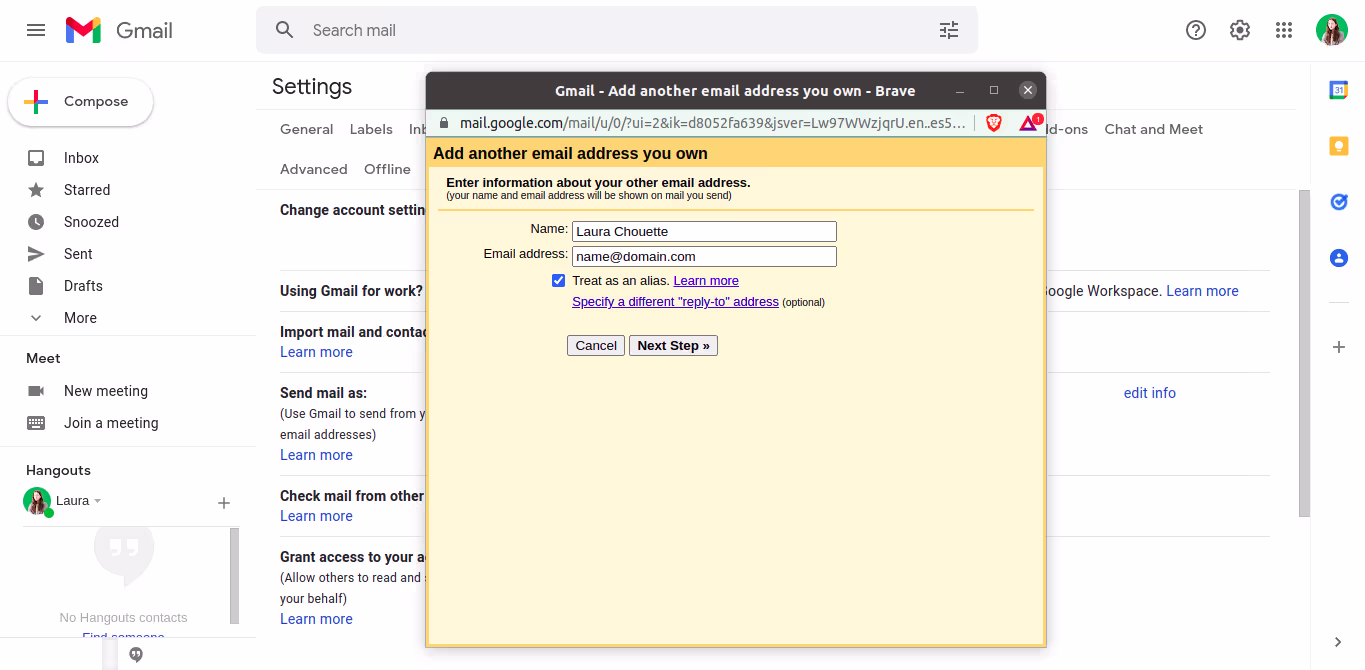Open the Laura Hangouts status dropdown
1365x670 pixels.
pyautogui.click(x=98, y=501)
